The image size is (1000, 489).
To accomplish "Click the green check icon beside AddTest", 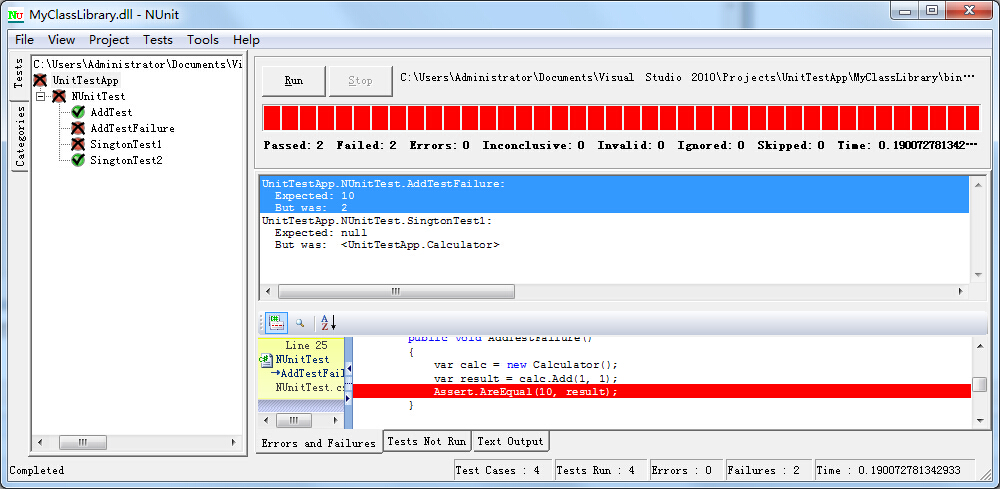I will point(78,112).
